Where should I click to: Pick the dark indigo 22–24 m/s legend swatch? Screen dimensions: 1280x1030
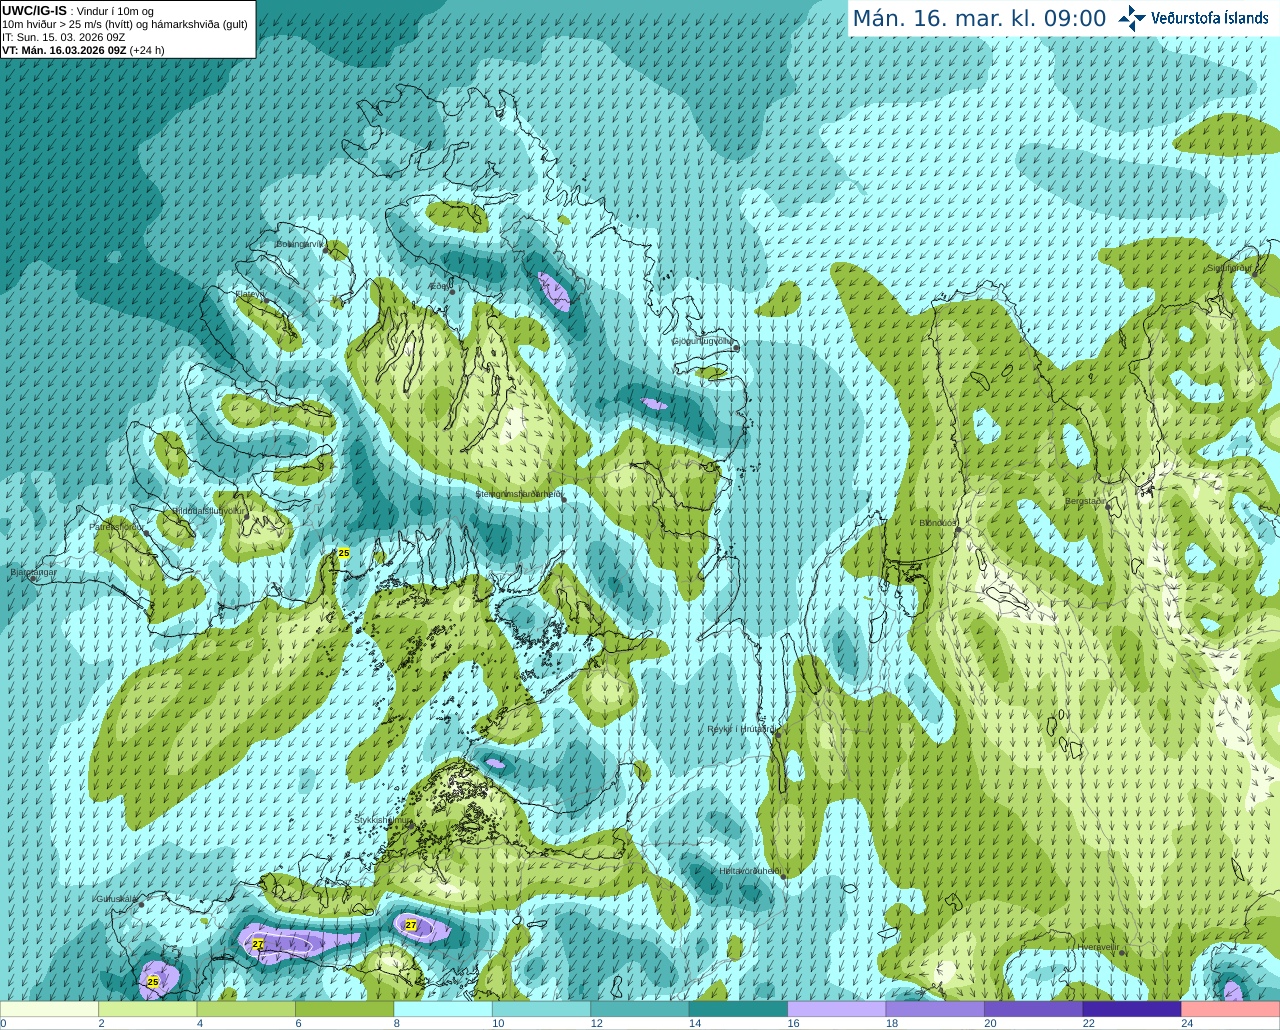1132,1009
